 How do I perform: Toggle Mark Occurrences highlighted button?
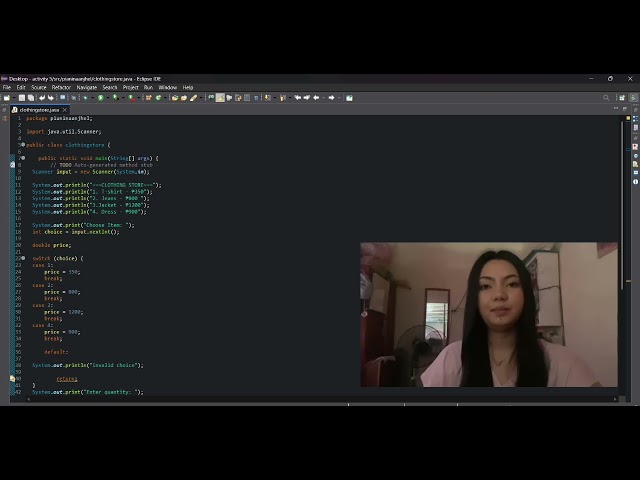click(220, 98)
